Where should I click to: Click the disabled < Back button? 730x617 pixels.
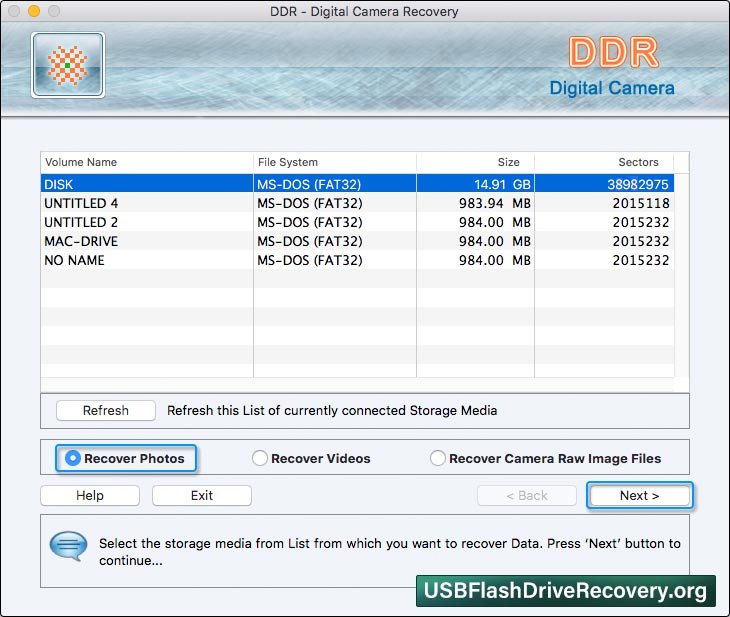pos(527,495)
